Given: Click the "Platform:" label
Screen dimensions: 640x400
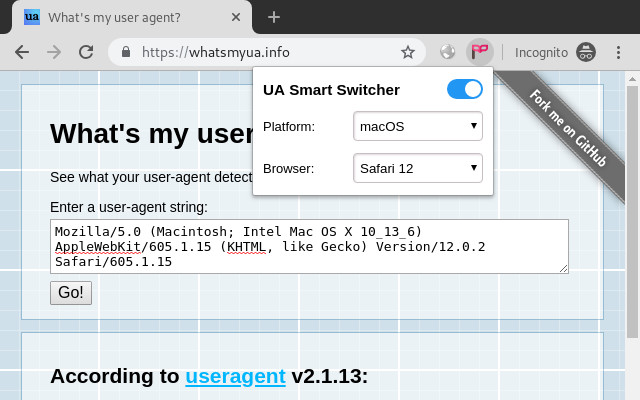Looking at the screenshot, I should click(x=289, y=127).
